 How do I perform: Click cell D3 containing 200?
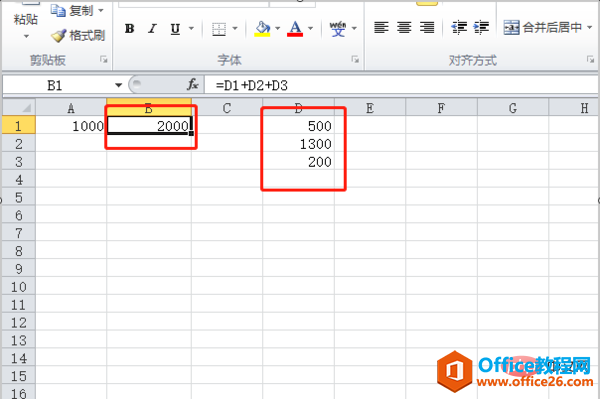click(298, 161)
